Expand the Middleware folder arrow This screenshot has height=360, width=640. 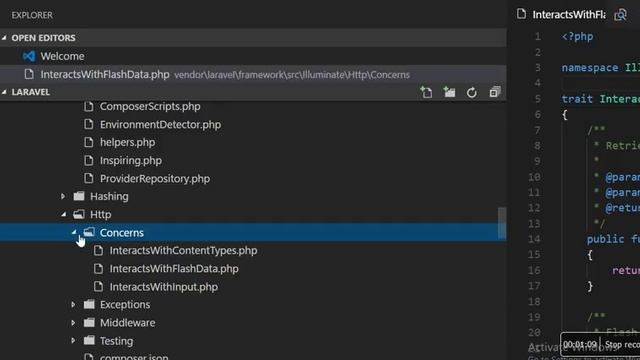73,322
